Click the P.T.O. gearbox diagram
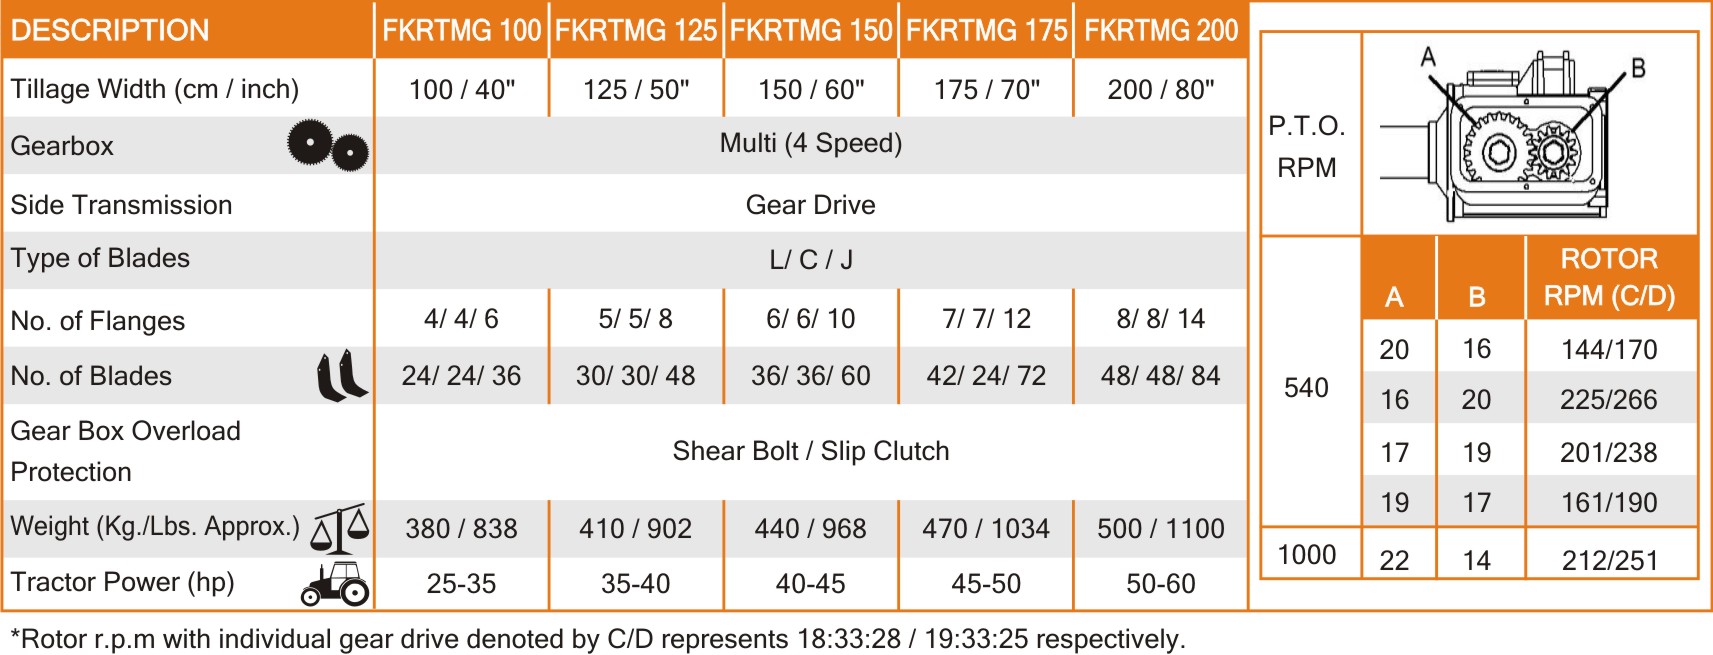Image resolution: width=1713 pixels, height=655 pixels. tap(1530, 133)
